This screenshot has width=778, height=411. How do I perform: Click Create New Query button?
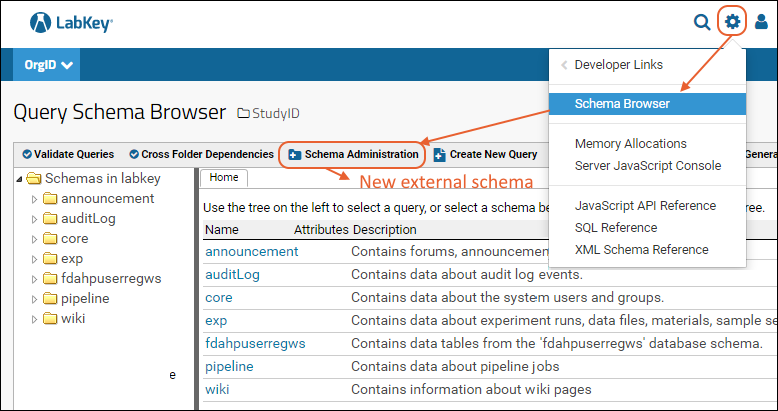pos(486,155)
